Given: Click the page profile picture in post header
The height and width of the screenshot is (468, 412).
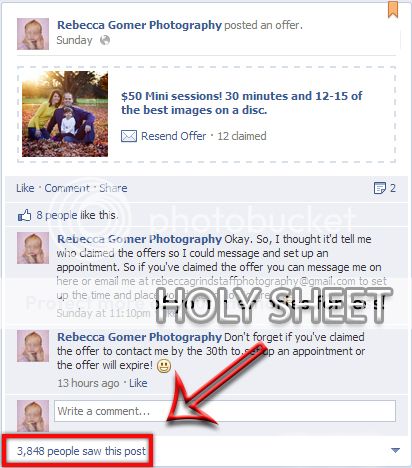Looking at the screenshot, I should point(33,34).
